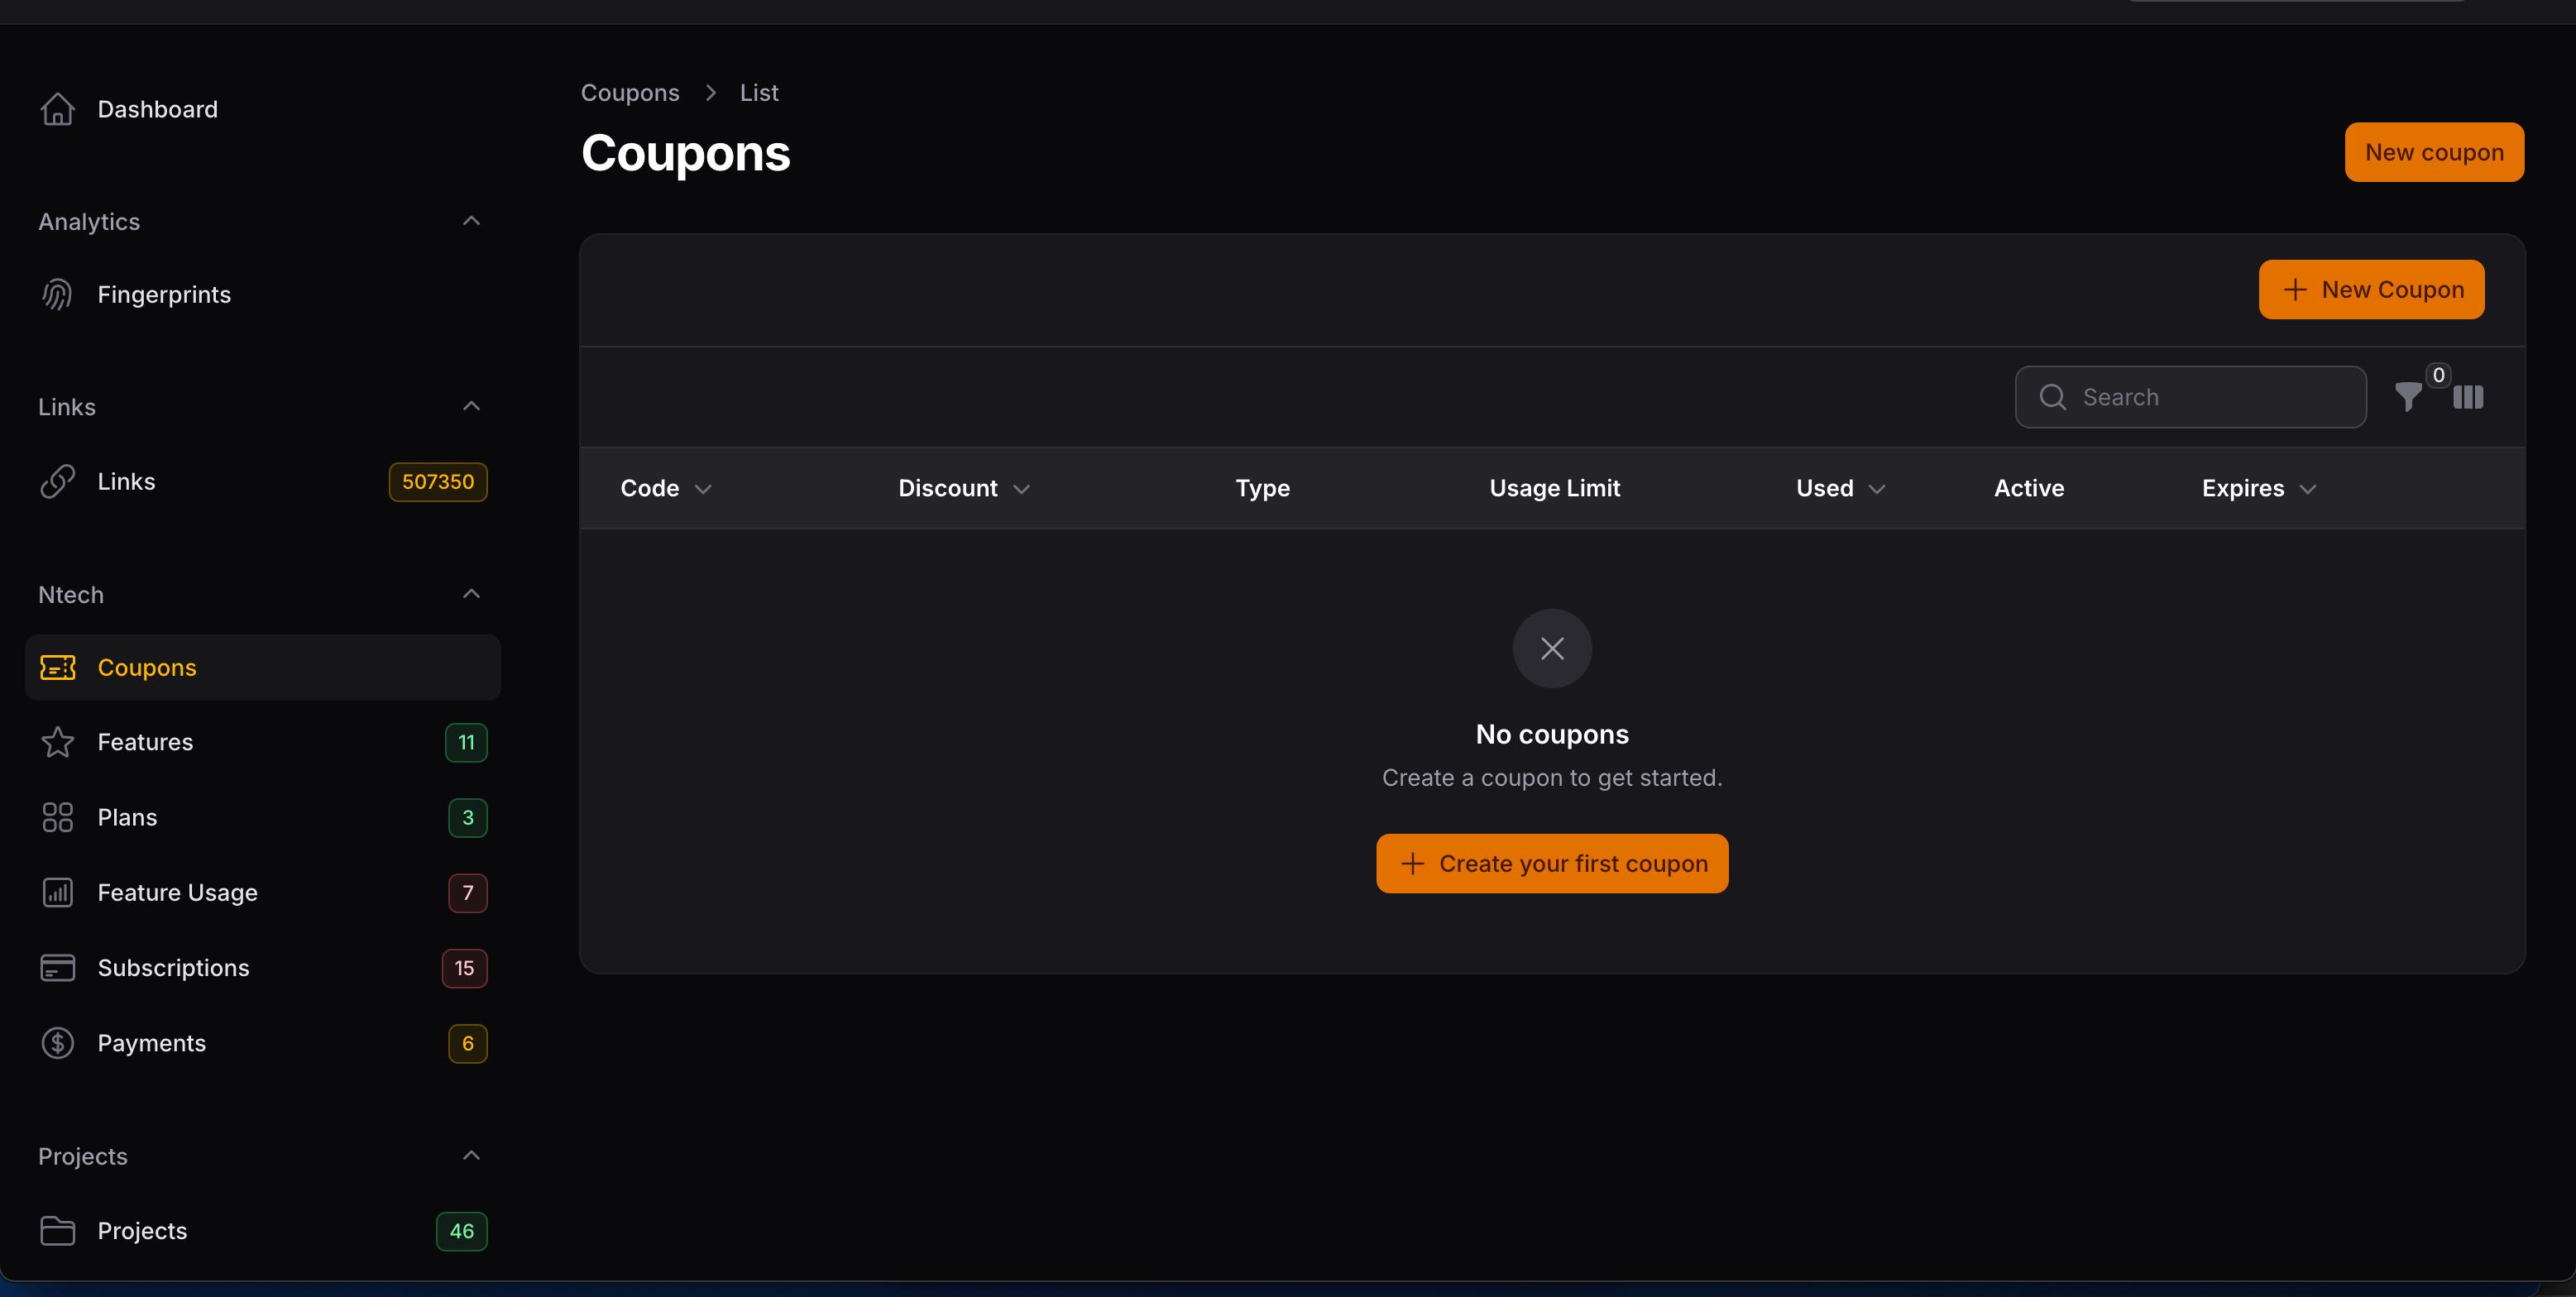This screenshot has height=1297, width=2576.
Task: Click inside the Search field
Action: (2190, 397)
